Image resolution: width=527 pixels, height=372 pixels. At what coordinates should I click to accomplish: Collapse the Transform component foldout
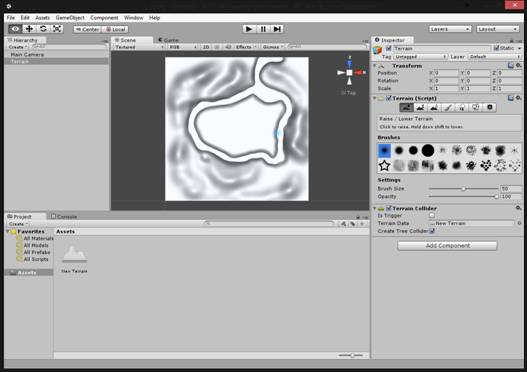point(375,66)
